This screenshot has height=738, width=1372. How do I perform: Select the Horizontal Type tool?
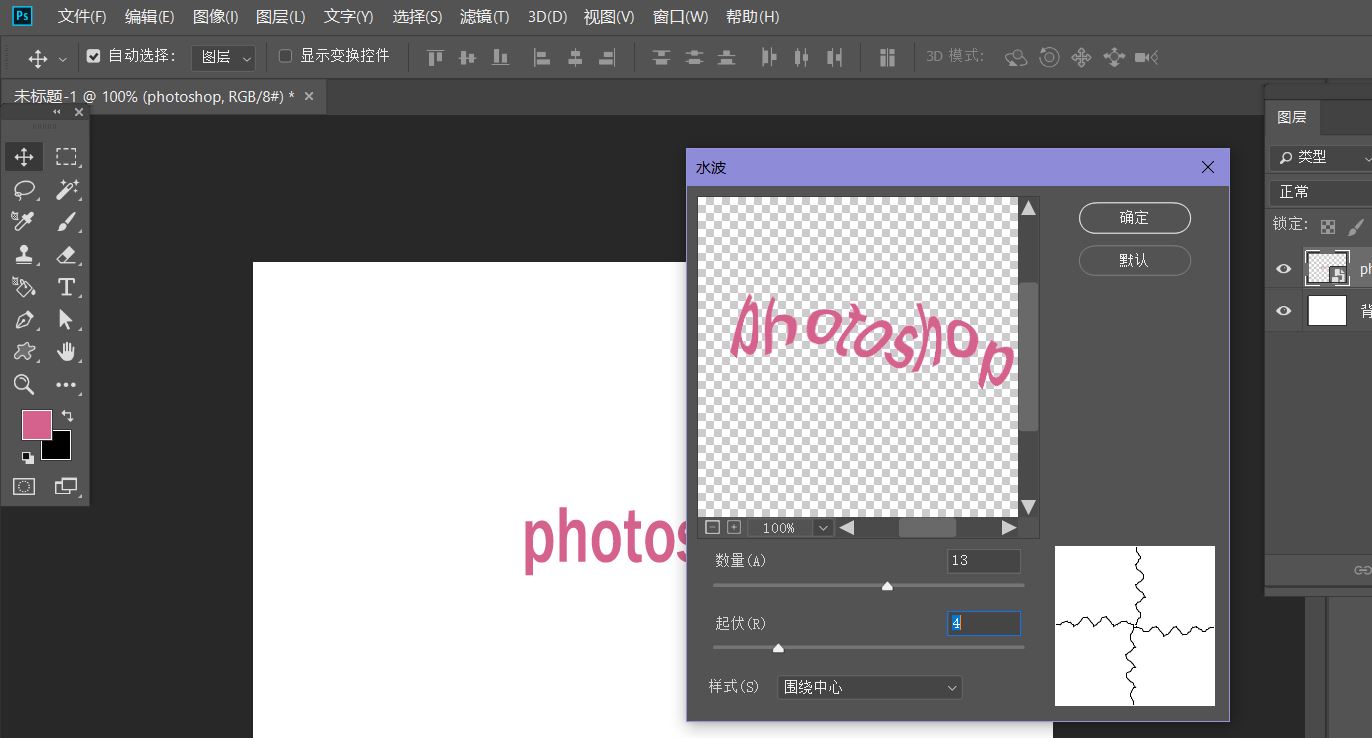click(66, 287)
